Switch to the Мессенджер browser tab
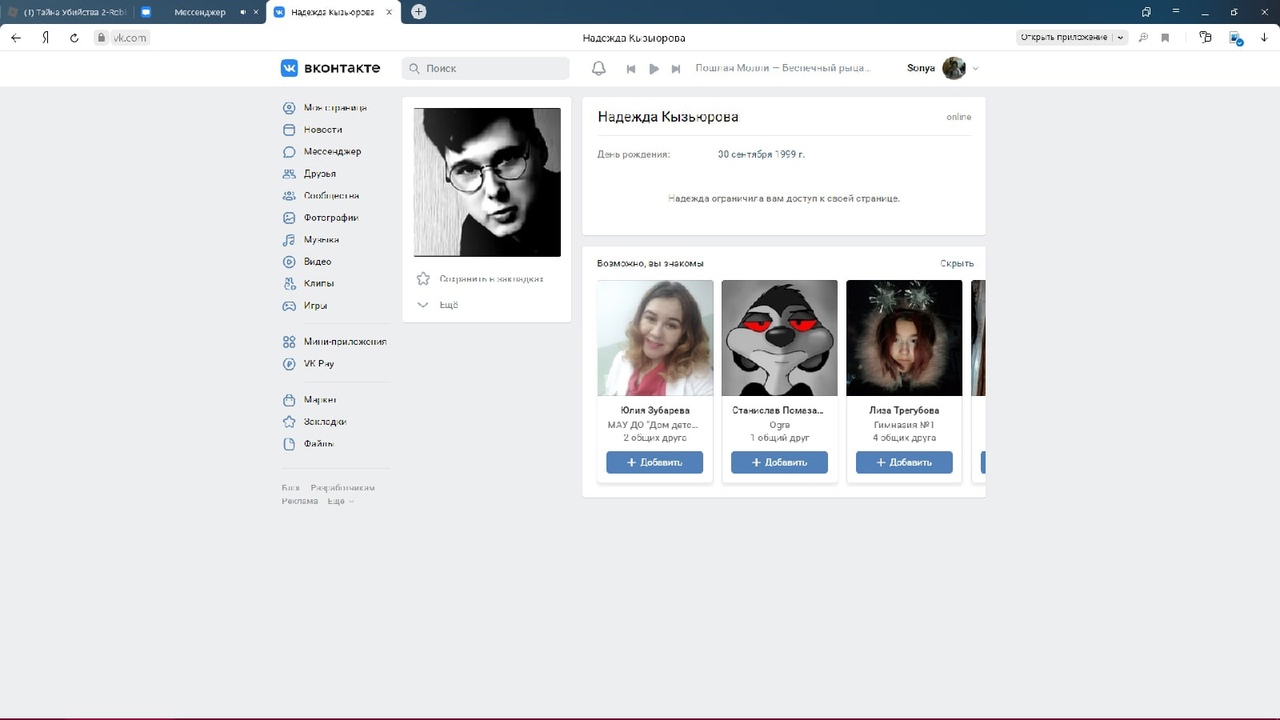This screenshot has height=720, width=1280. click(199, 12)
